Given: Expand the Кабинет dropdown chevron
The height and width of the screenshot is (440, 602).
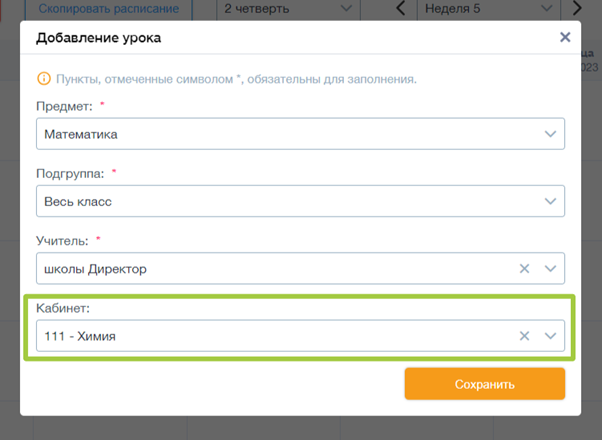Looking at the screenshot, I should 550,336.
